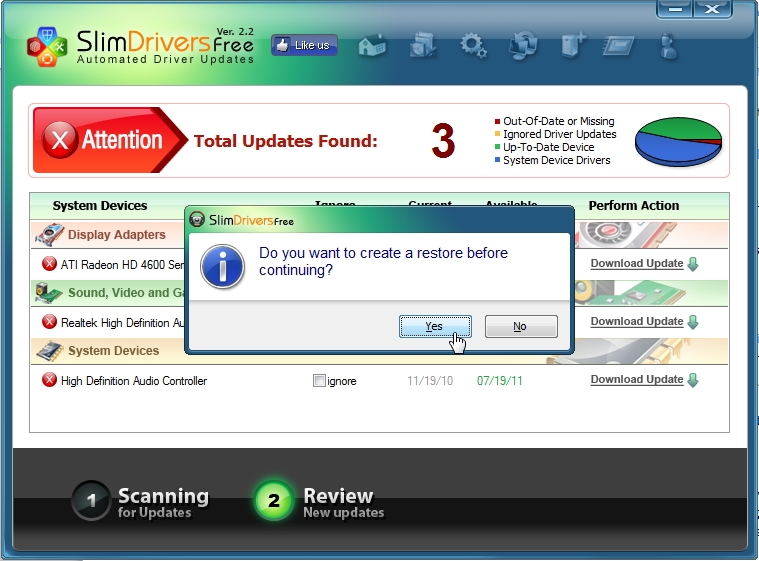Image resolution: width=759 pixels, height=561 pixels.
Task: Click the System Devices column header
Action: pos(100,206)
